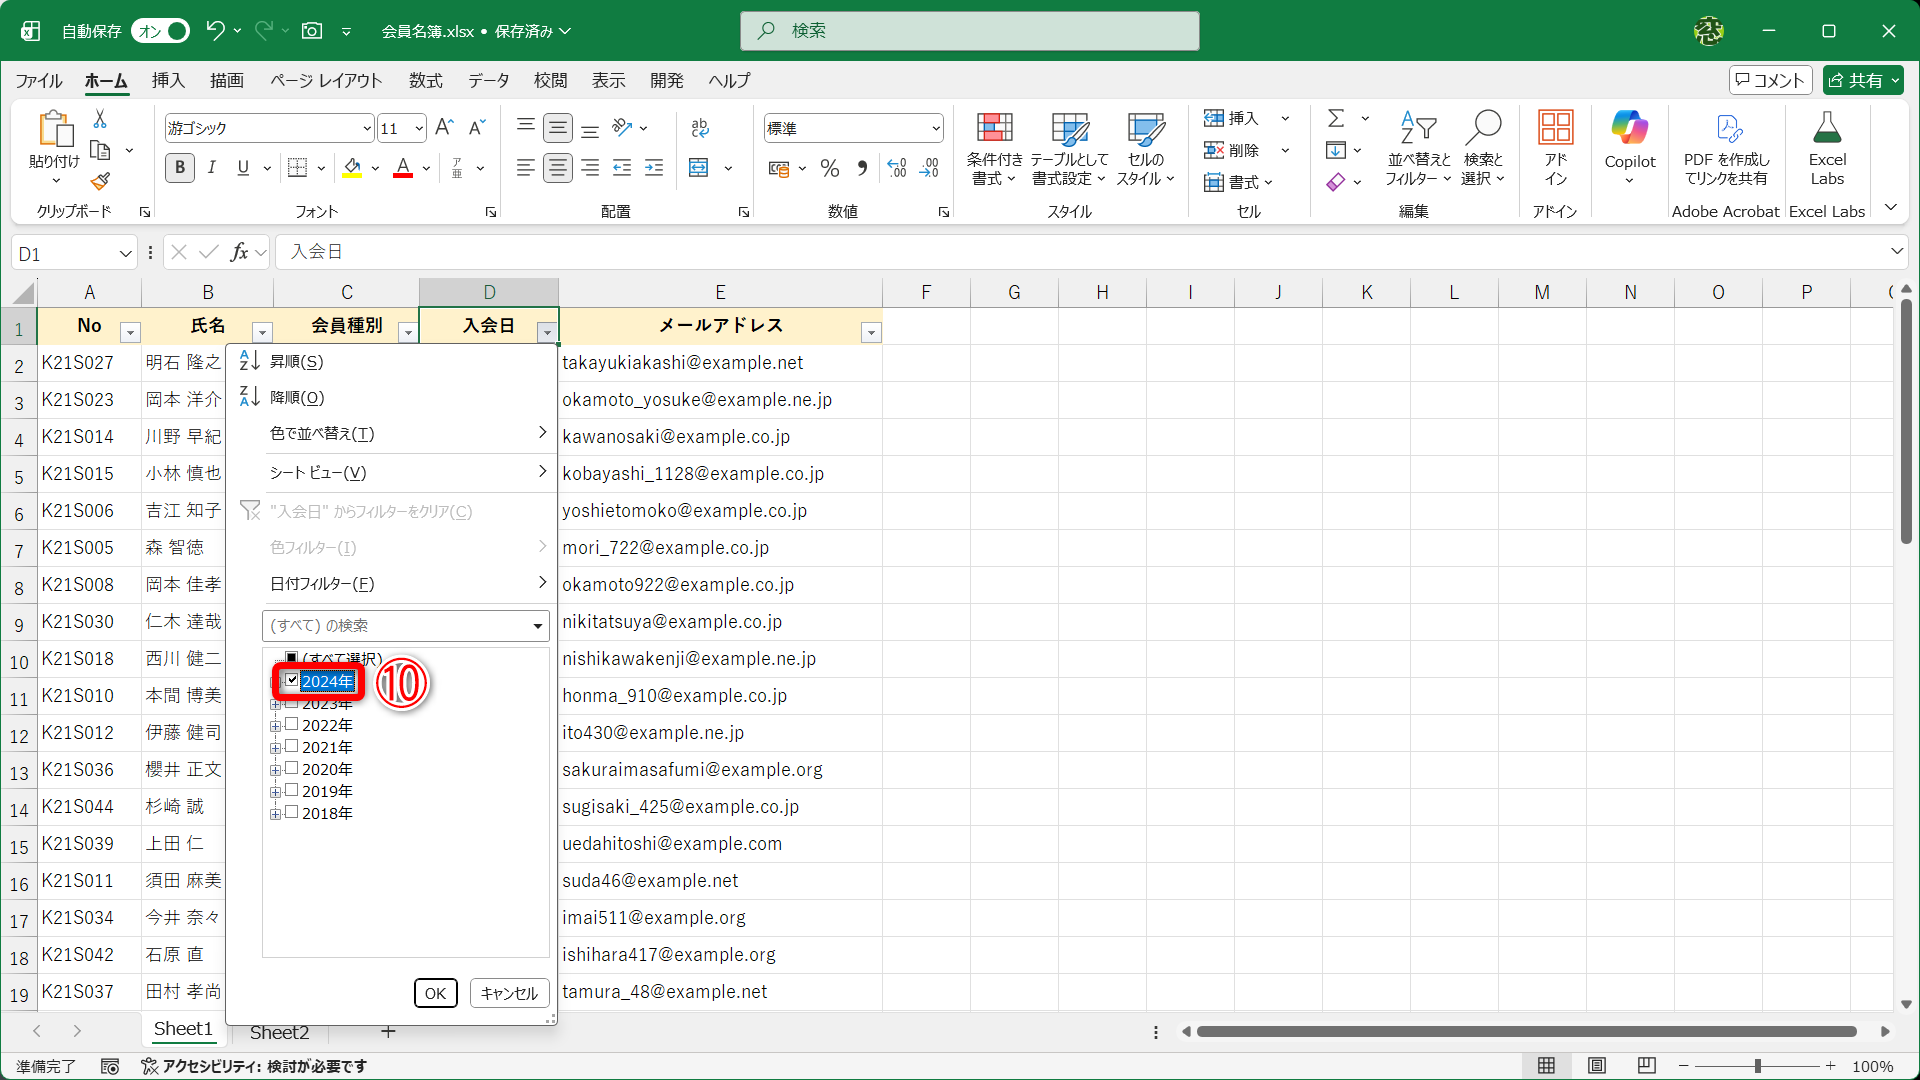Turn off the AutoSave toggle
Screen dimensions: 1920x1080
click(x=162, y=31)
